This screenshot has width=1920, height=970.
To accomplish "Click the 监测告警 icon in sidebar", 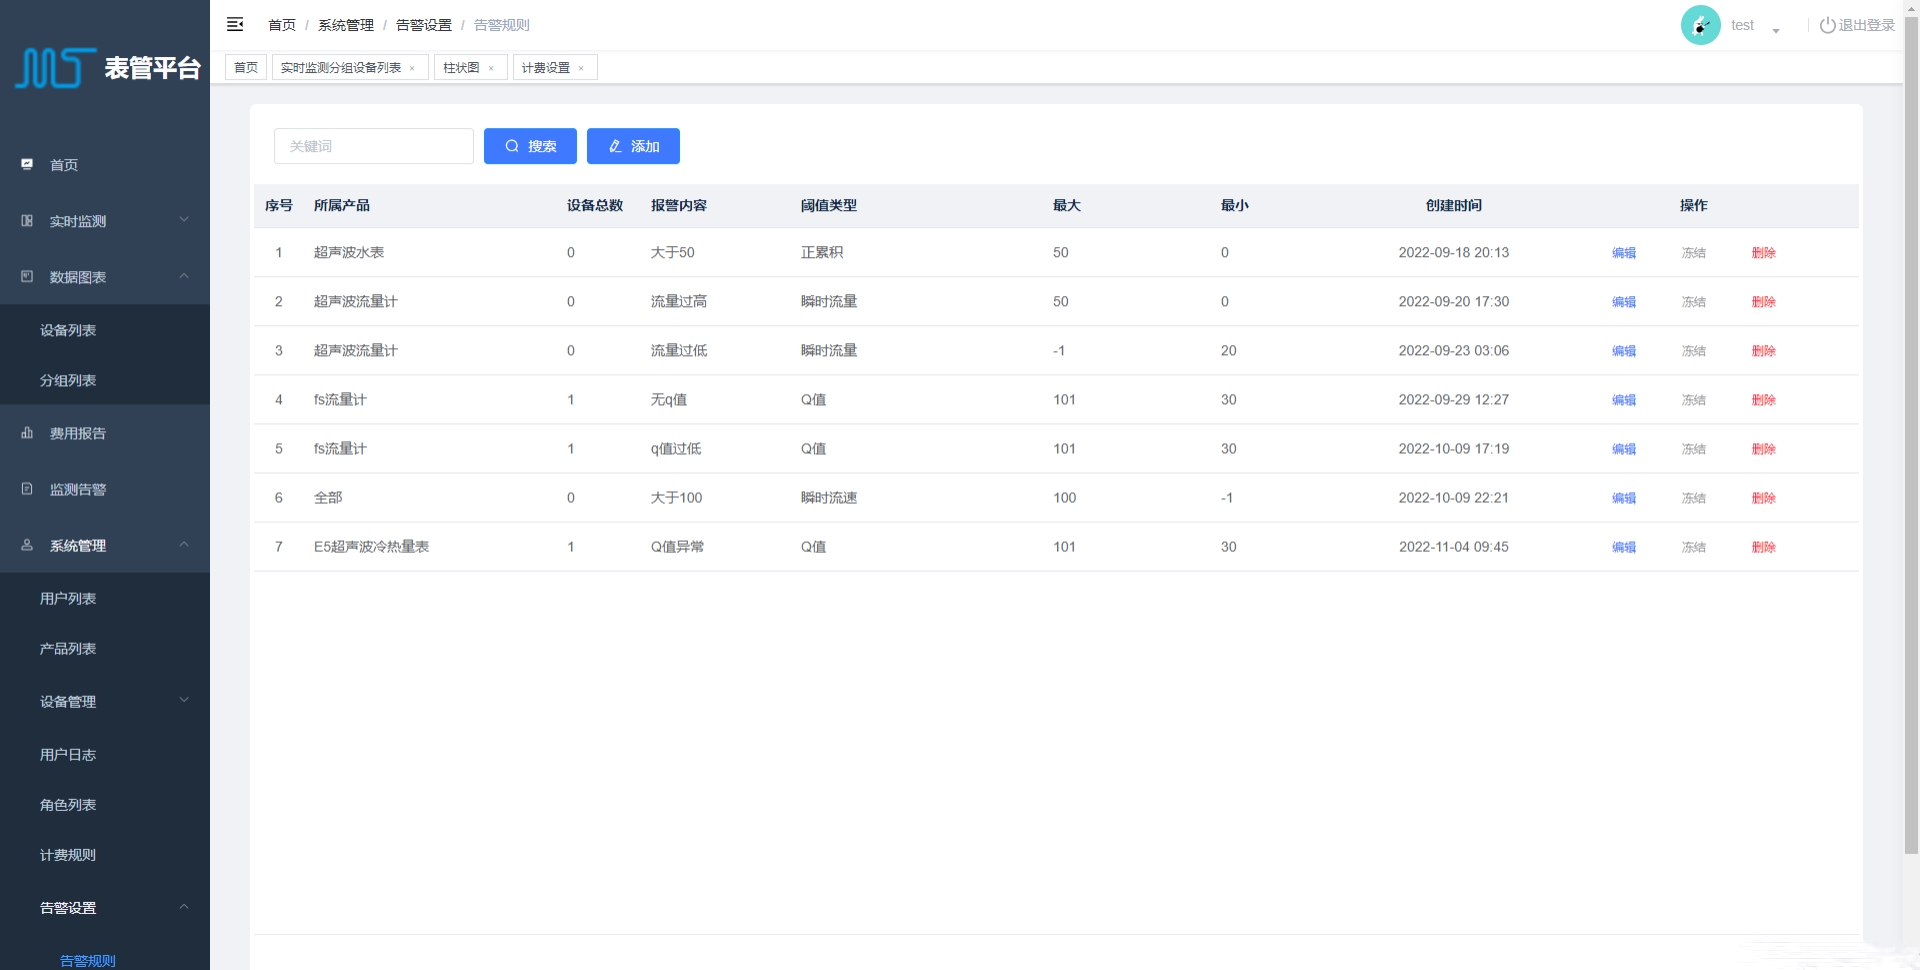I will (x=27, y=489).
